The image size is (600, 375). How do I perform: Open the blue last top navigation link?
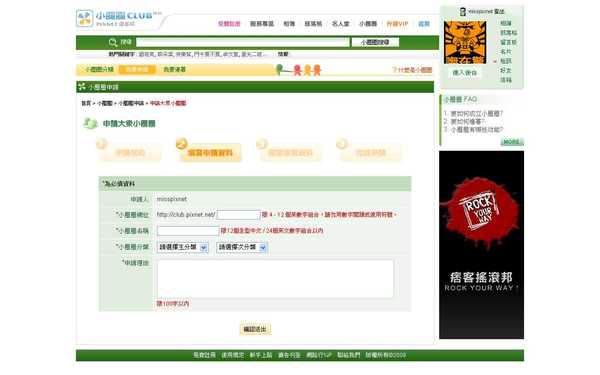[x=424, y=24]
